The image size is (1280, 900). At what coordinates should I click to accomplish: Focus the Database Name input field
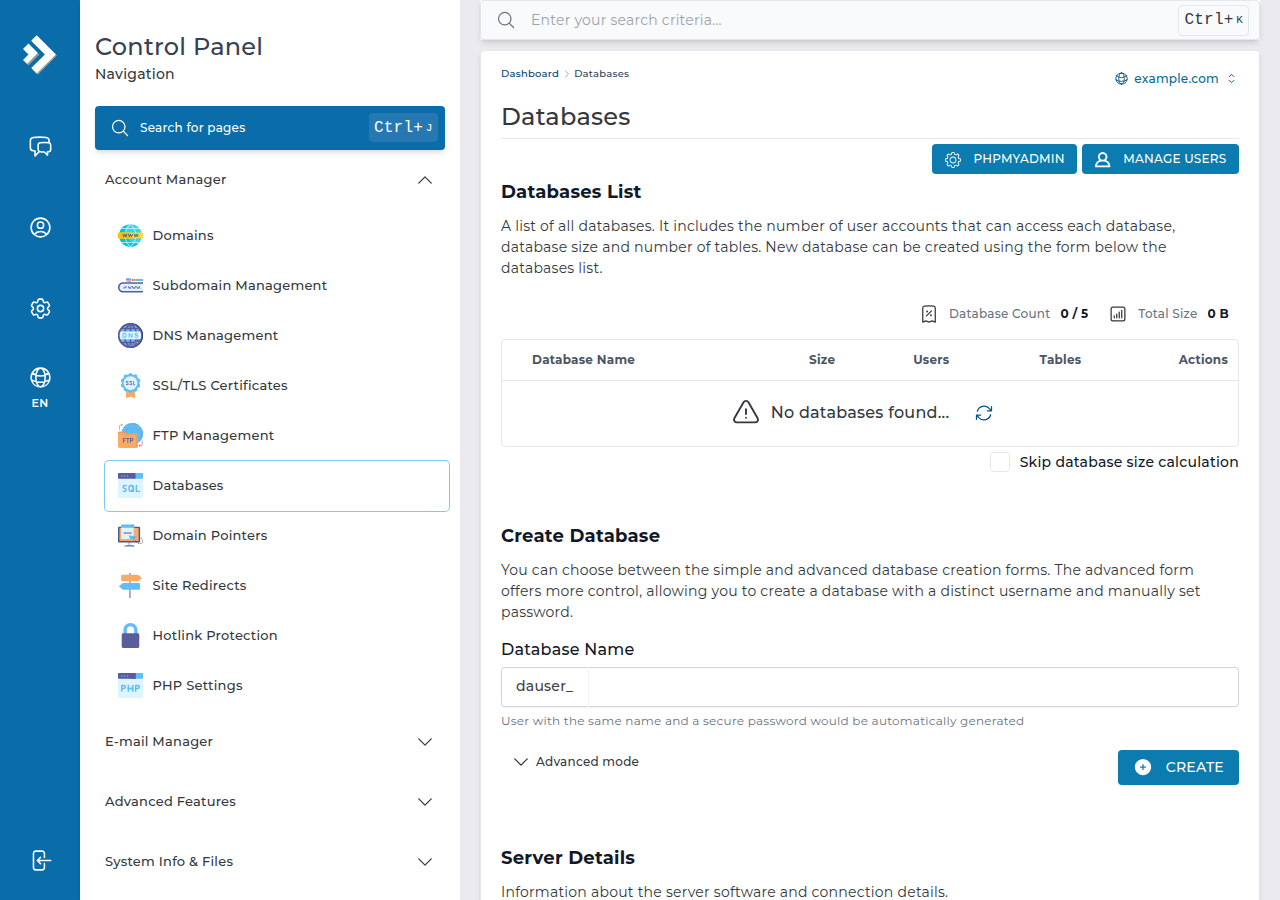pos(913,687)
